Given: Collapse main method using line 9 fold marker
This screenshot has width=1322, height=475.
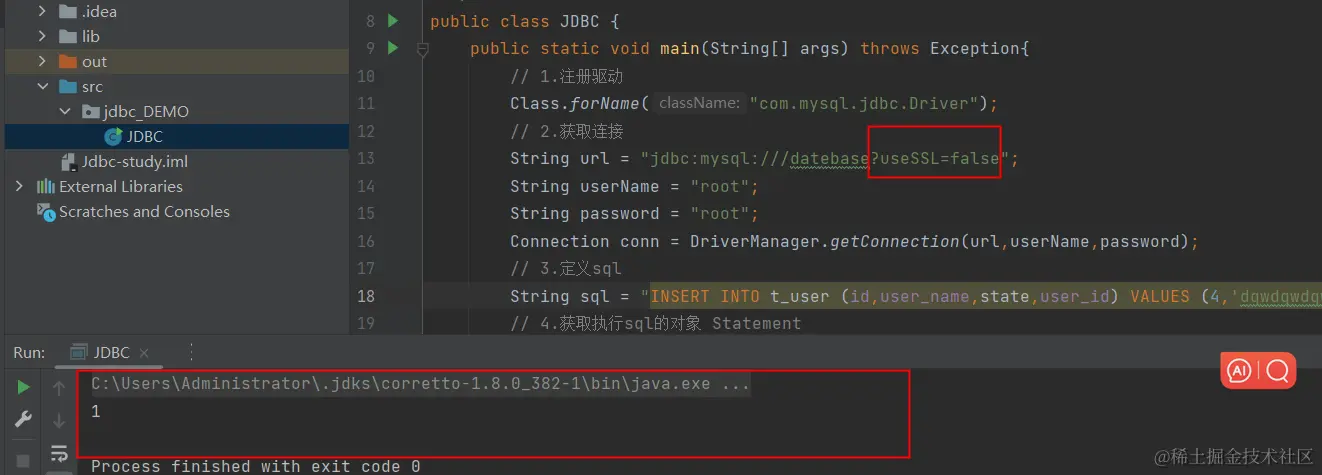Looking at the screenshot, I should click(423, 48).
